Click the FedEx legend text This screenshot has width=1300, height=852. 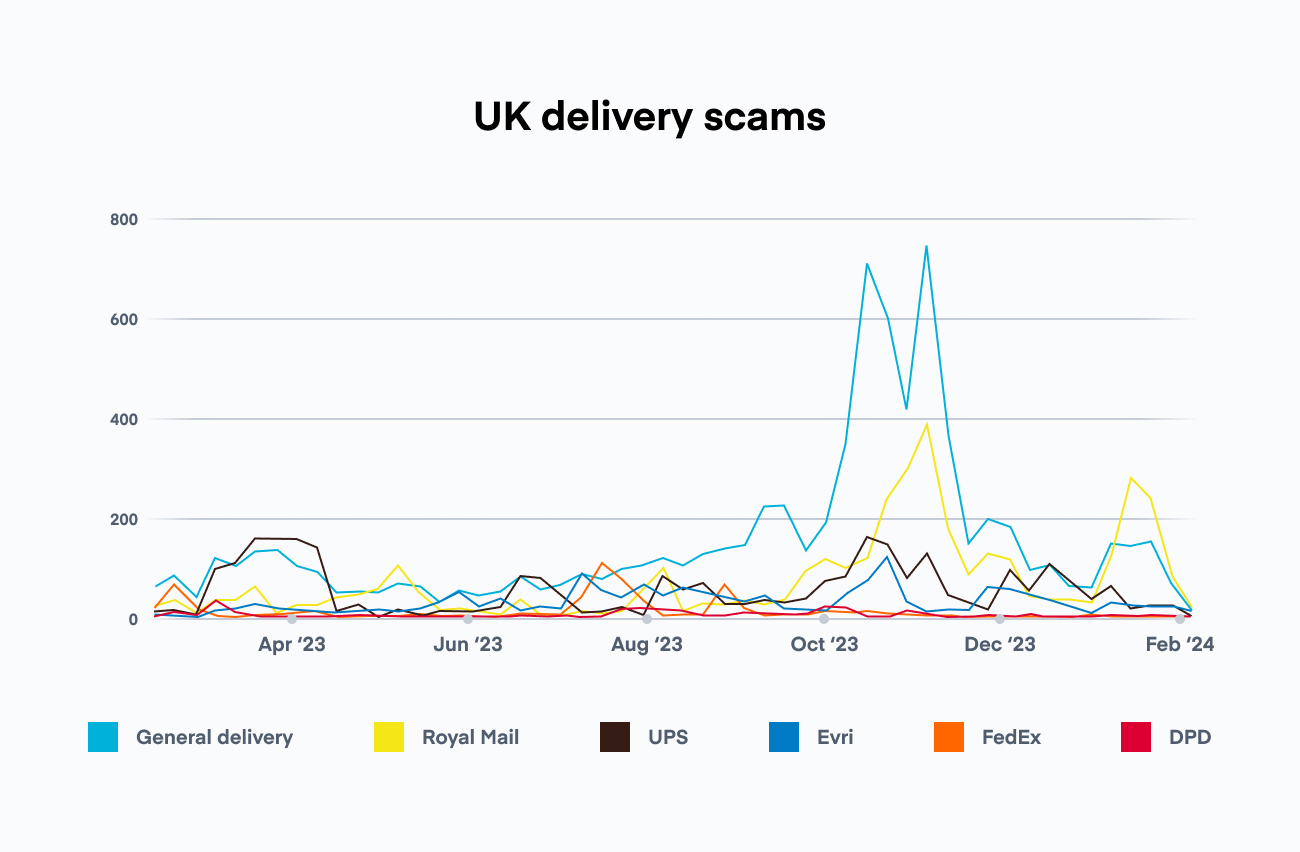1011,738
